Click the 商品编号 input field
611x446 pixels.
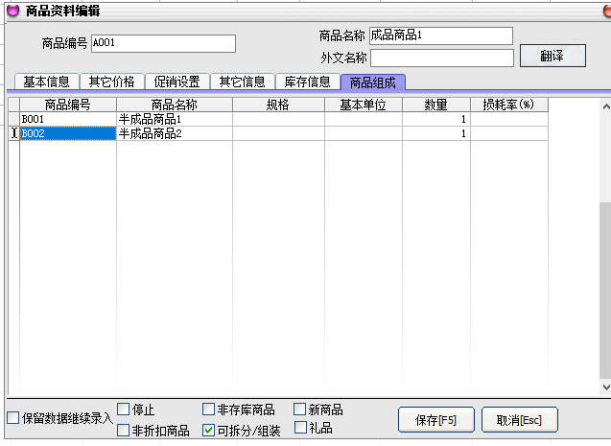pyautogui.click(x=163, y=44)
